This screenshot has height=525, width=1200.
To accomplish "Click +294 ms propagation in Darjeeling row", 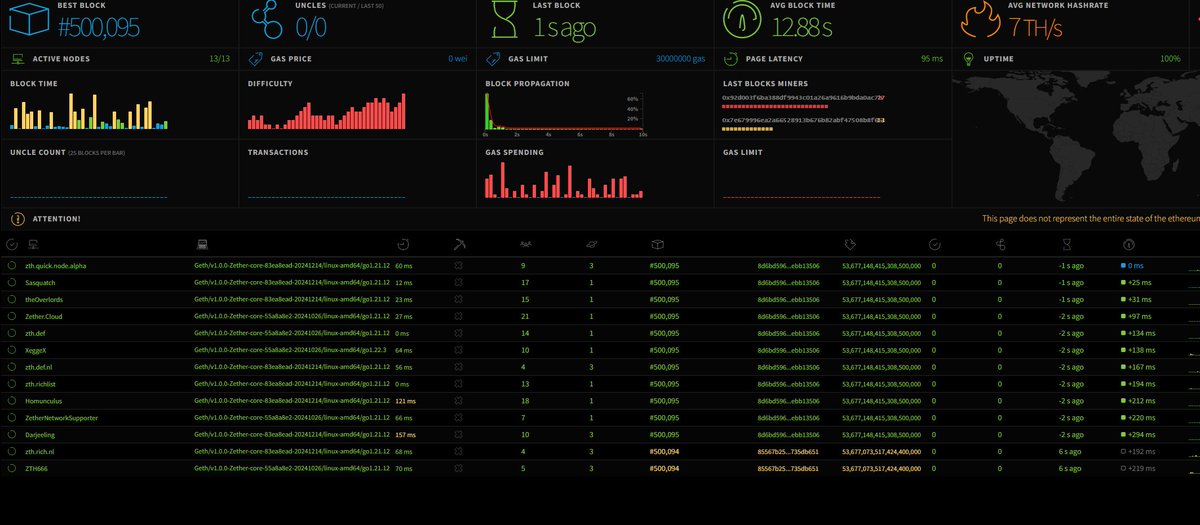I will pyautogui.click(x=1140, y=434).
